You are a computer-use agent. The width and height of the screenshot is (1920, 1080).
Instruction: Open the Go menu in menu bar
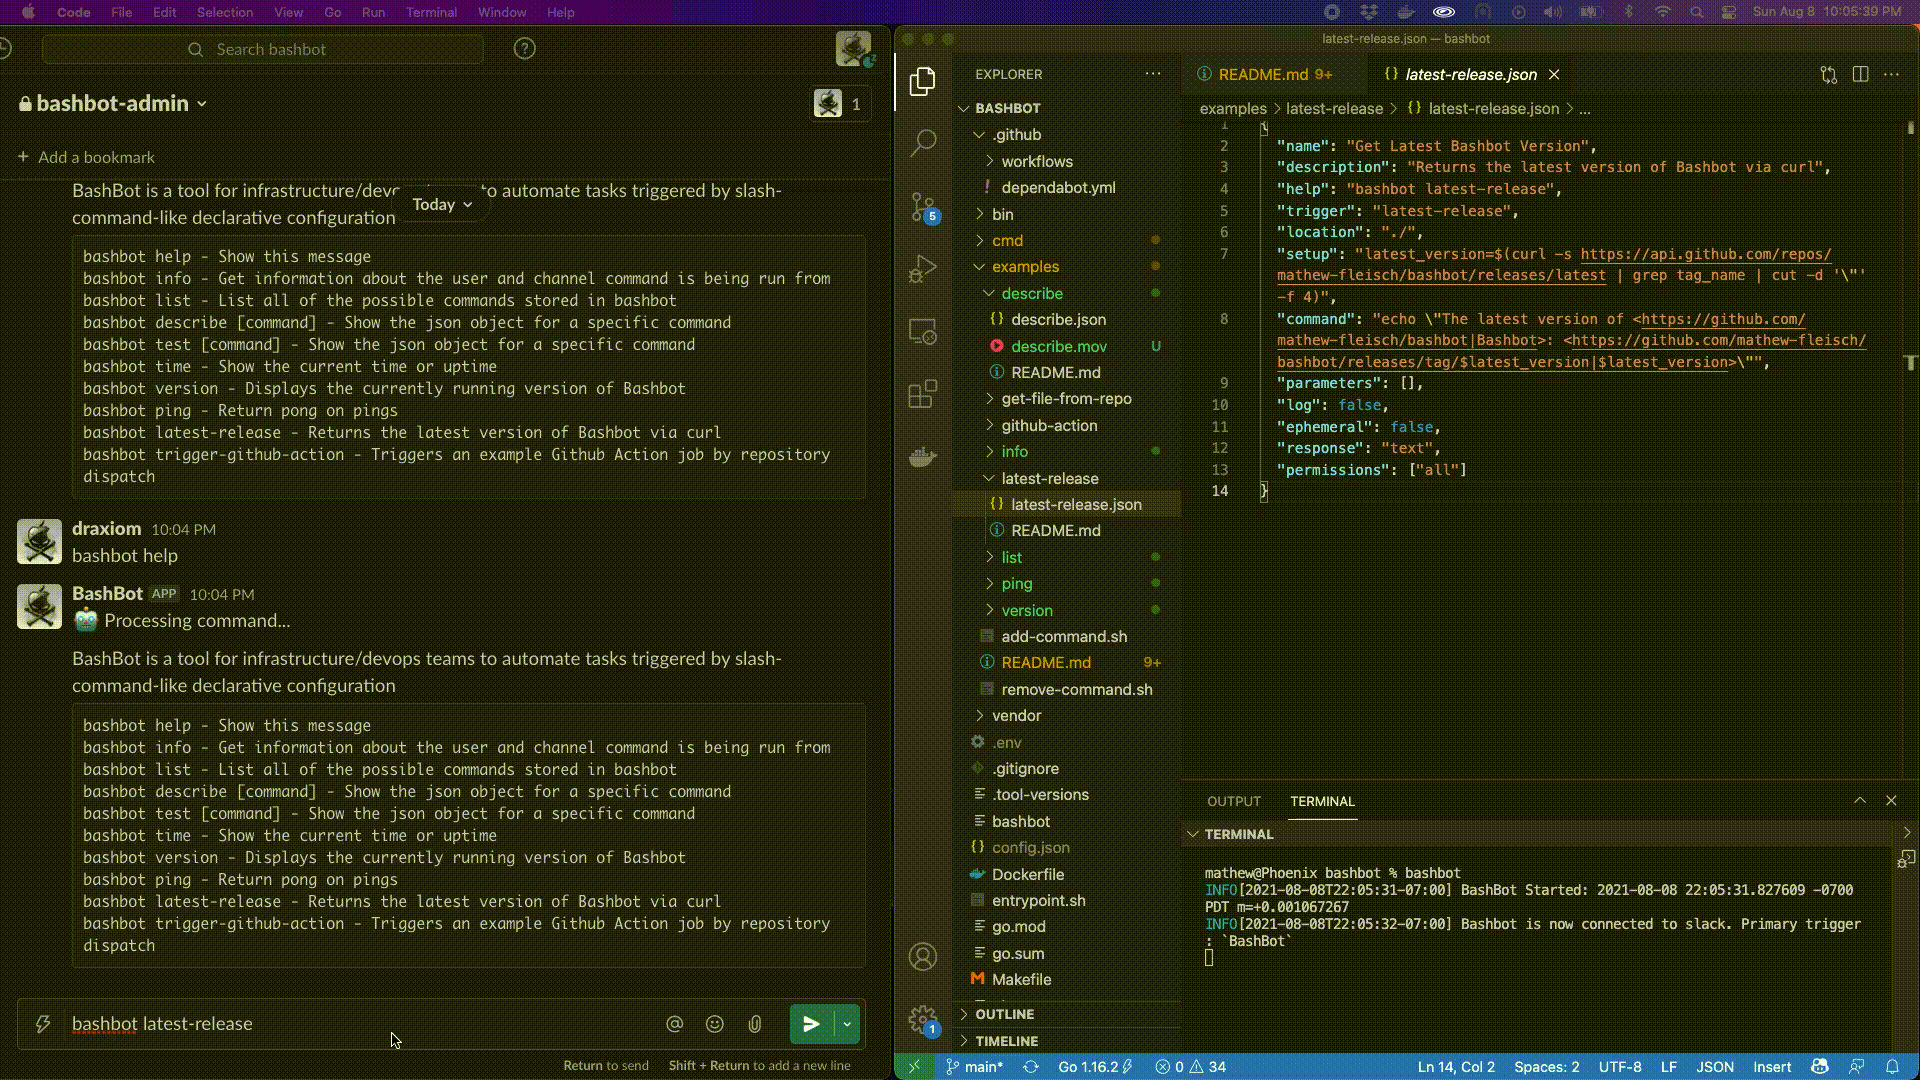[x=333, y=12]
